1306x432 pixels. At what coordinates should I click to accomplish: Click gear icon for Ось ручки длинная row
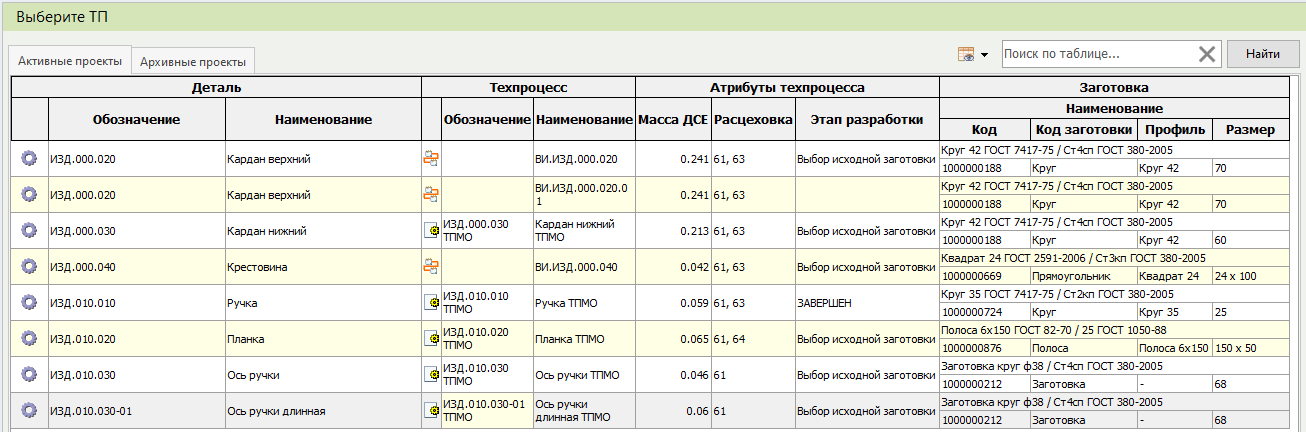pos(29,410)
